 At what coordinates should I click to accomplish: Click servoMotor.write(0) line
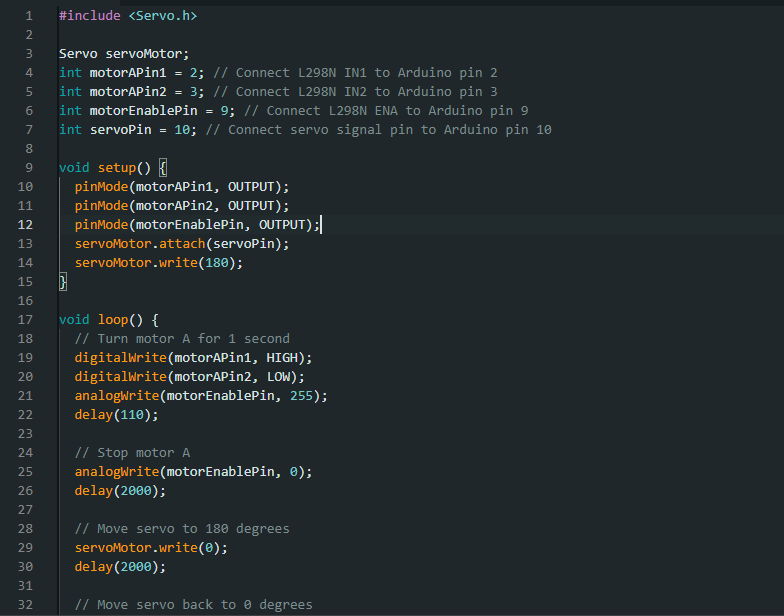tap(151, 548)
